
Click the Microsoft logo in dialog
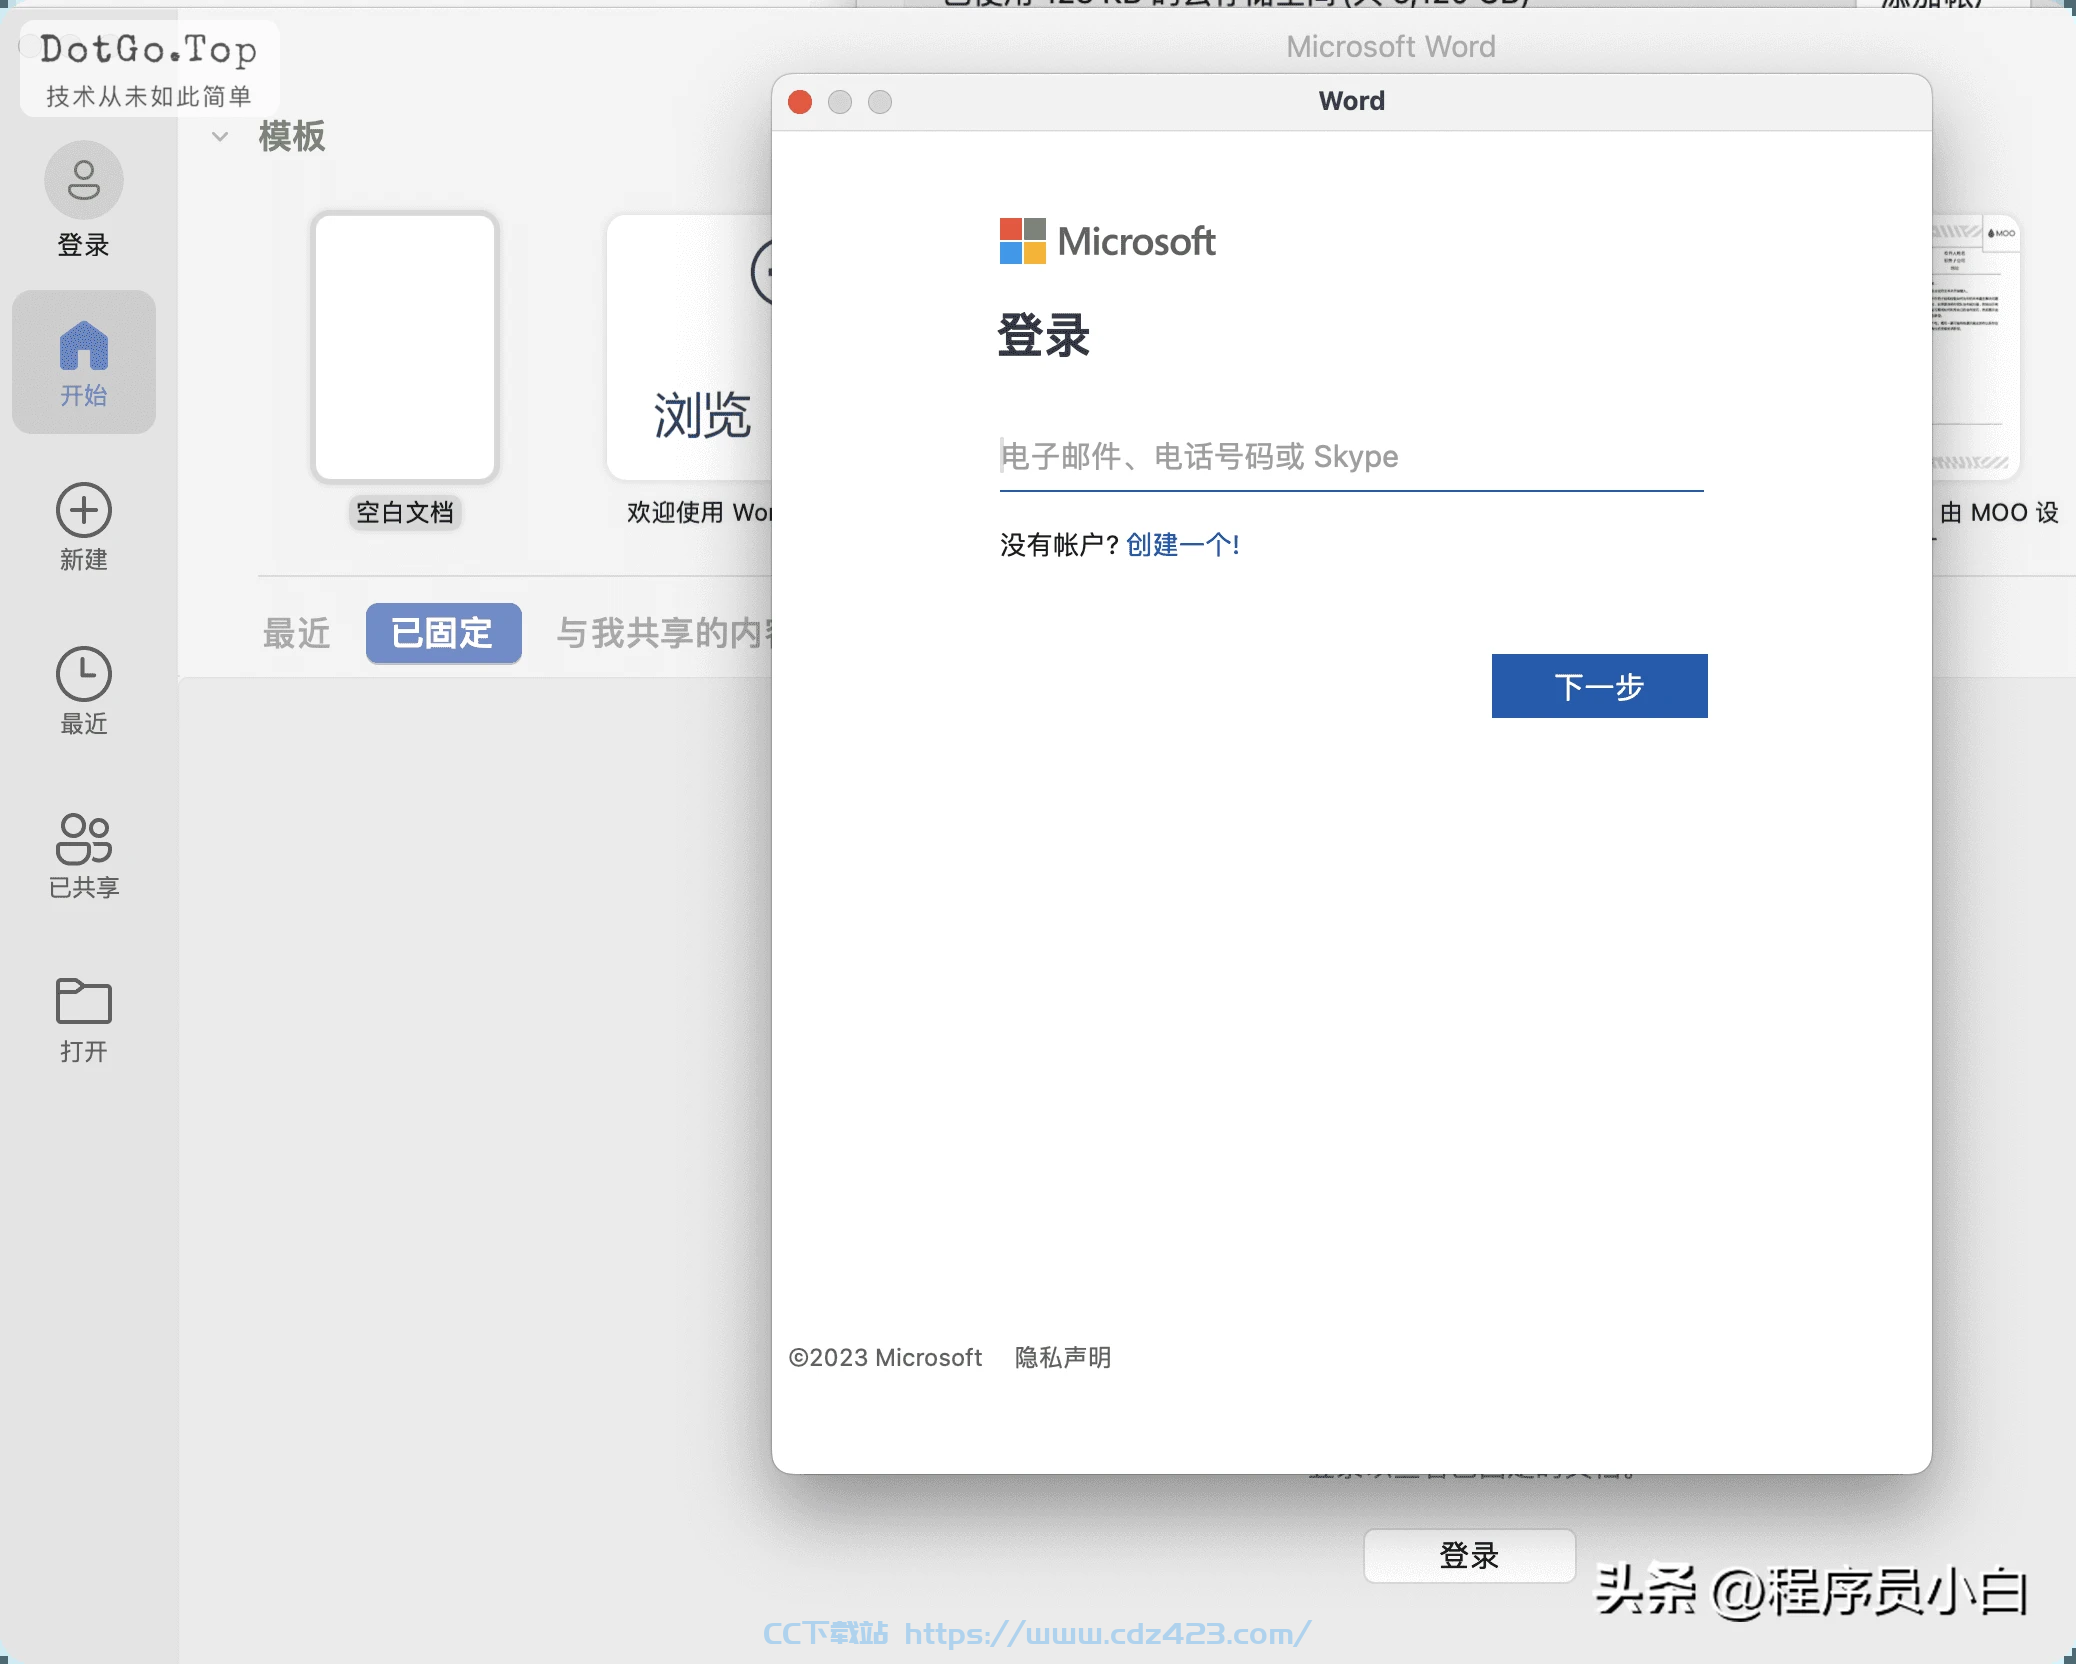[1107, 241]
